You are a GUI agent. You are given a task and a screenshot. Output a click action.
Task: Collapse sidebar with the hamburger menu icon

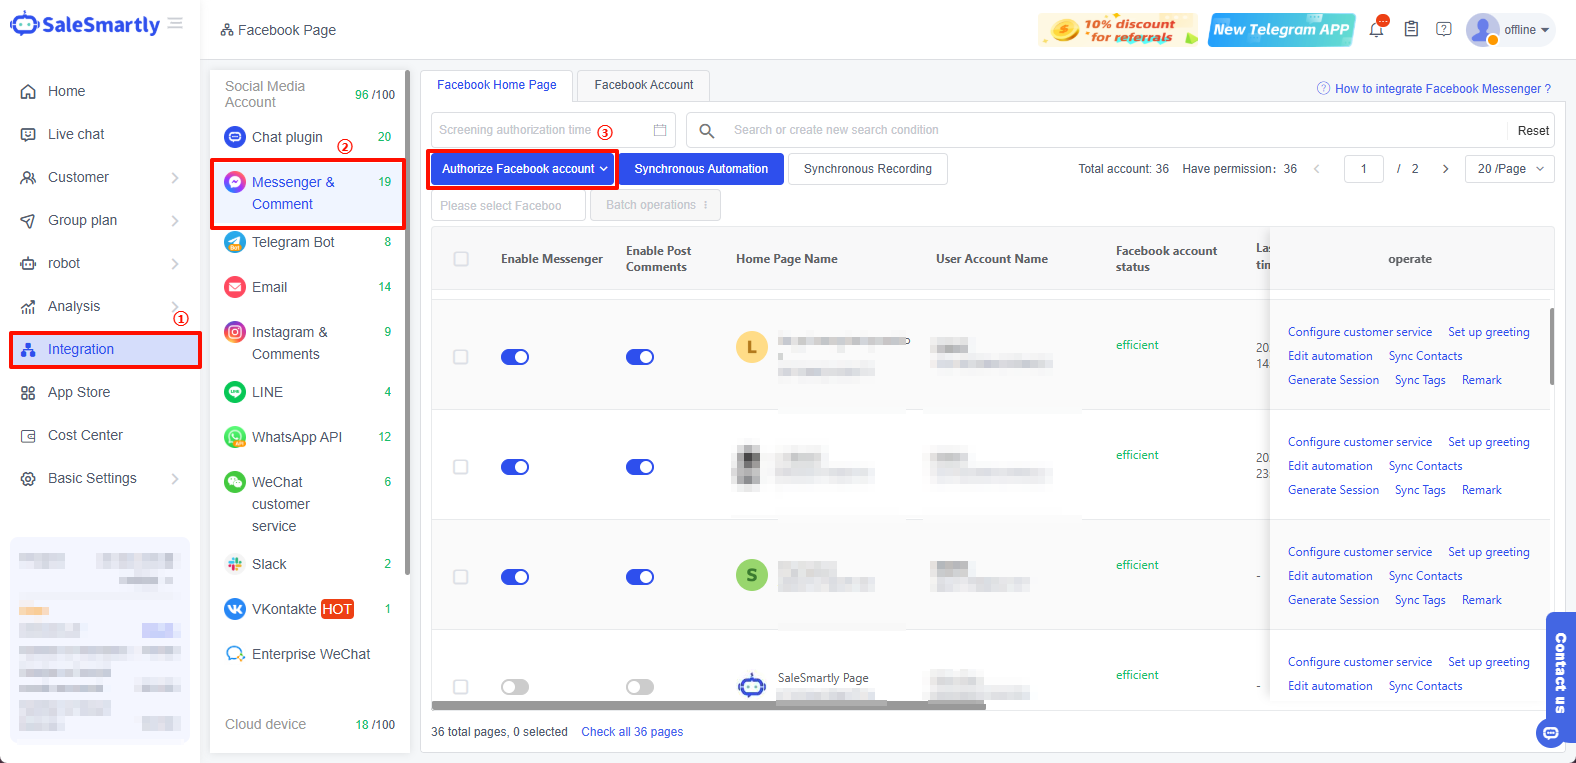point(176,23)
